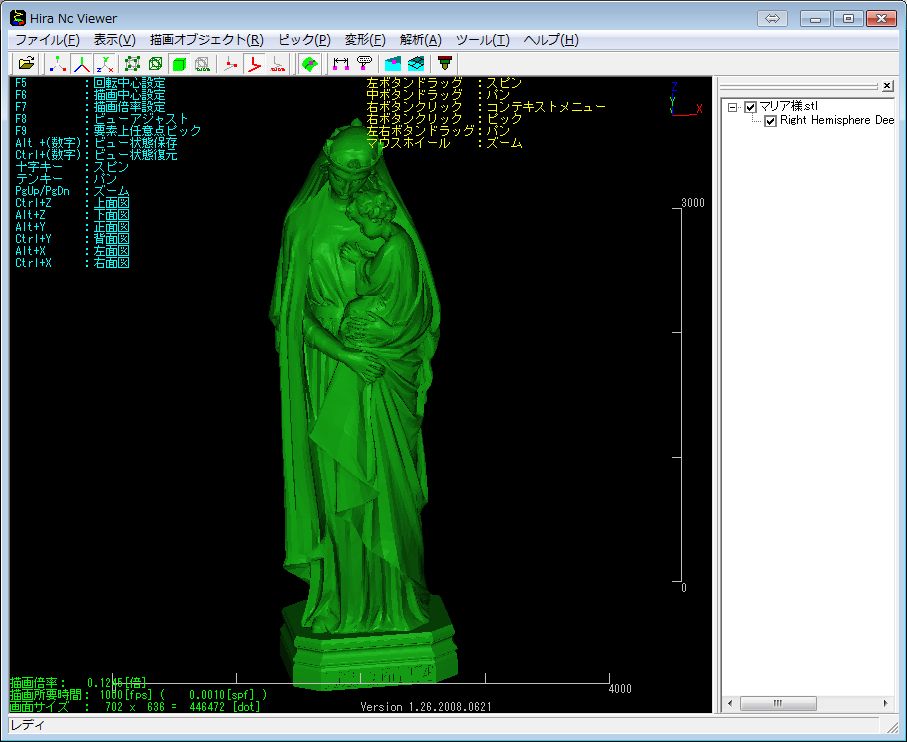Image resolution: width=907 pixels, height=742 pixels.
Task: Click the colored-dots axis display icon
Action: (x=57, y=64)
